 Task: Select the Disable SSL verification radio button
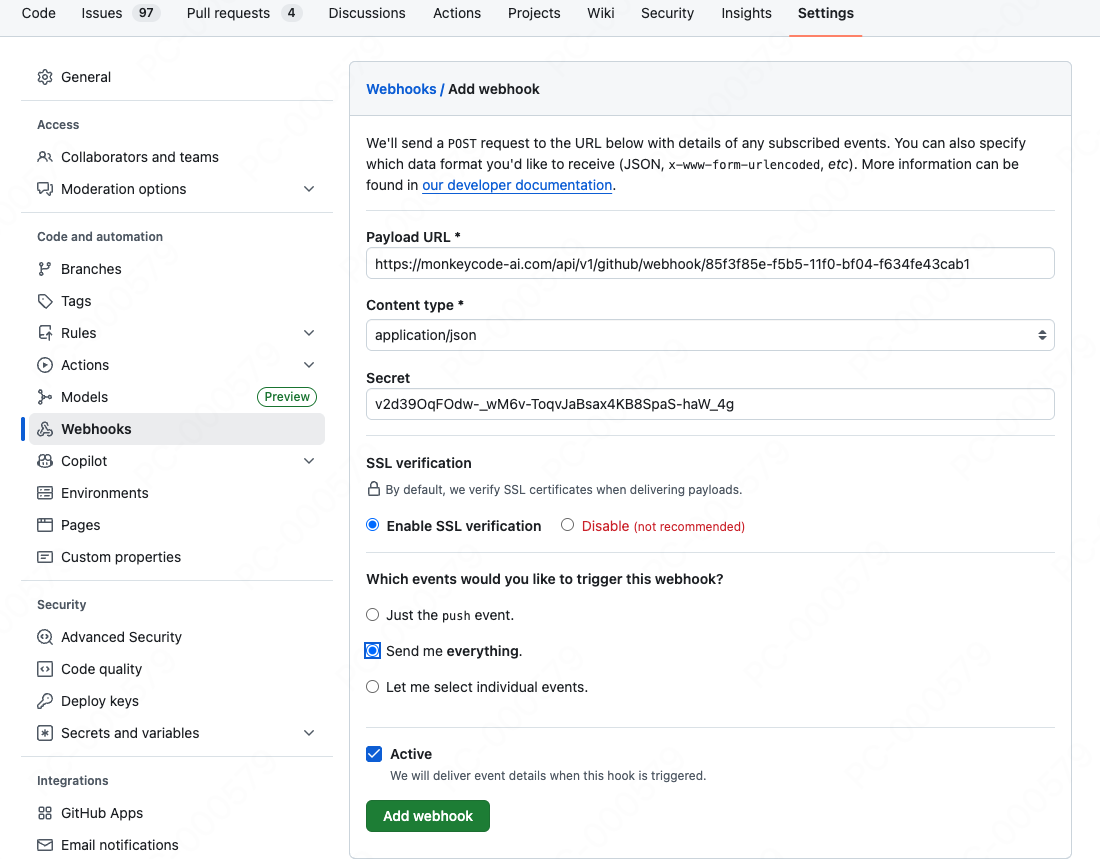[x=568, y=525]
